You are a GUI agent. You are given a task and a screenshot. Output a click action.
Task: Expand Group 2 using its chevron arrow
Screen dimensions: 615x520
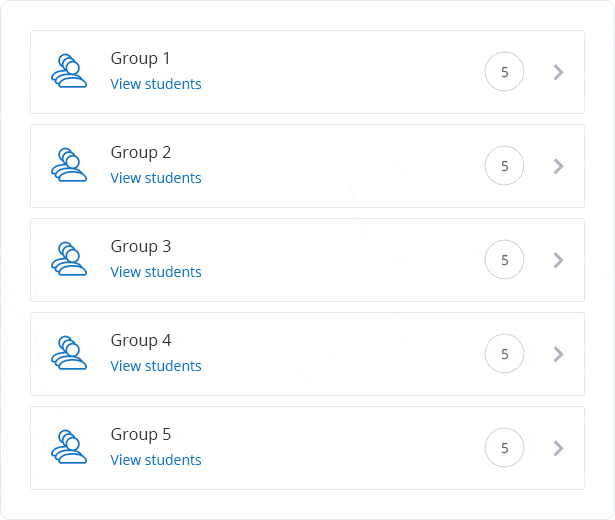[x=559, y=166]
